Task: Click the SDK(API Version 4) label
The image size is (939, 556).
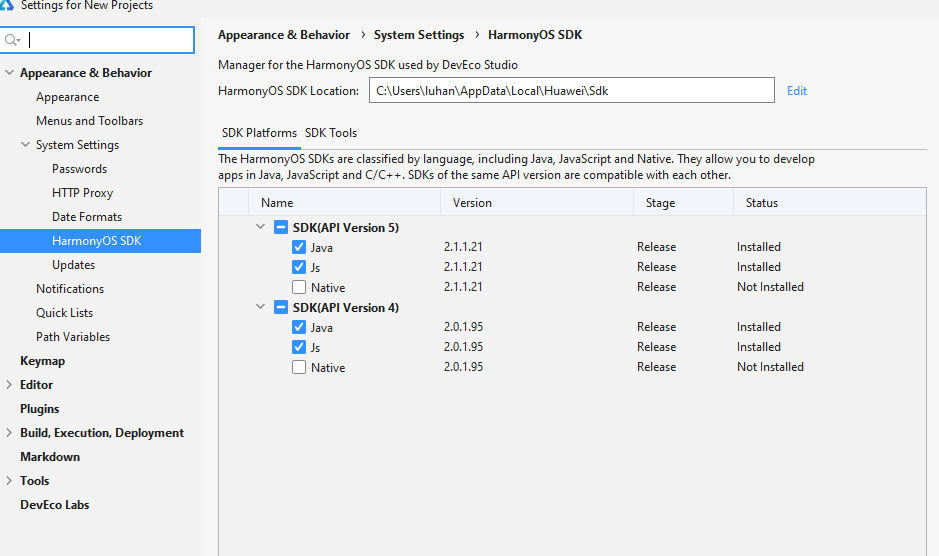Action: [x=346, y=307]
